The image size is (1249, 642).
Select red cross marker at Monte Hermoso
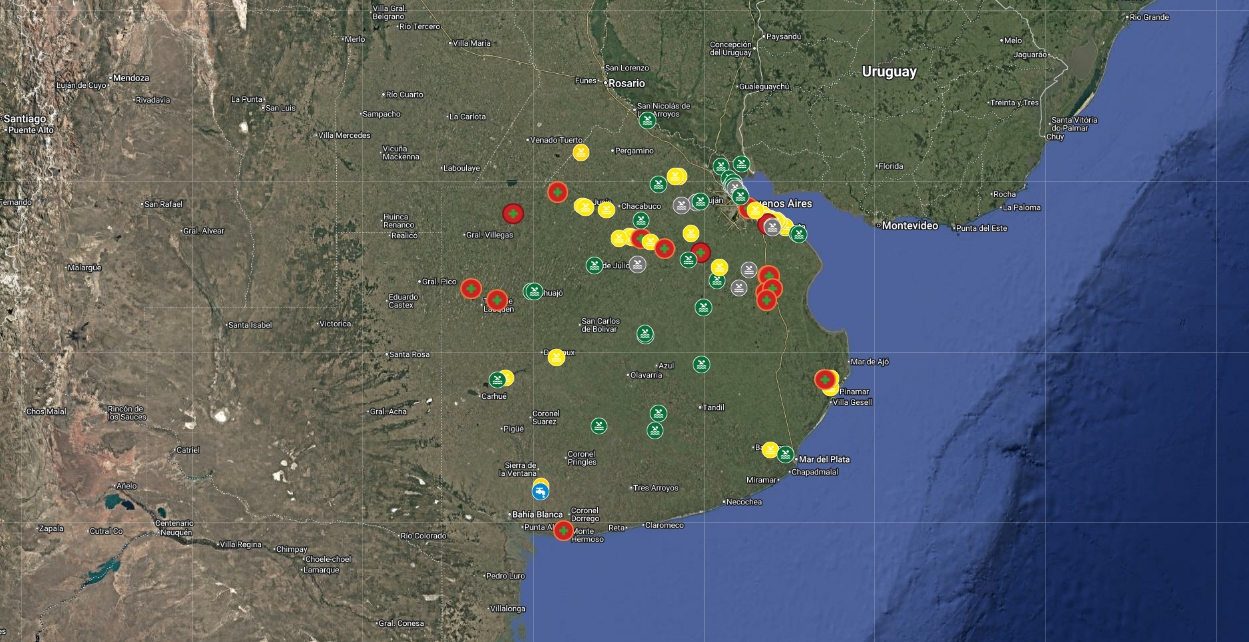pyautogui.click(x=564, y=530)
